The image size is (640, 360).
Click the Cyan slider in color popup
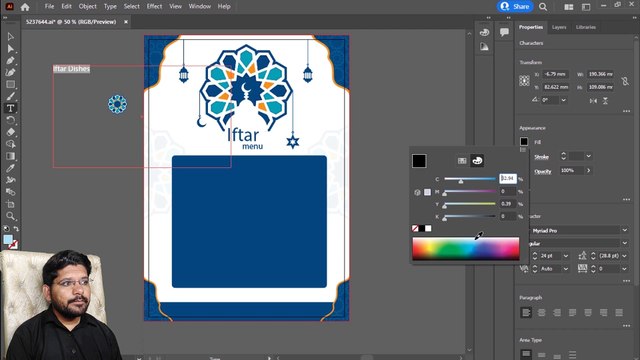point(470,179)
